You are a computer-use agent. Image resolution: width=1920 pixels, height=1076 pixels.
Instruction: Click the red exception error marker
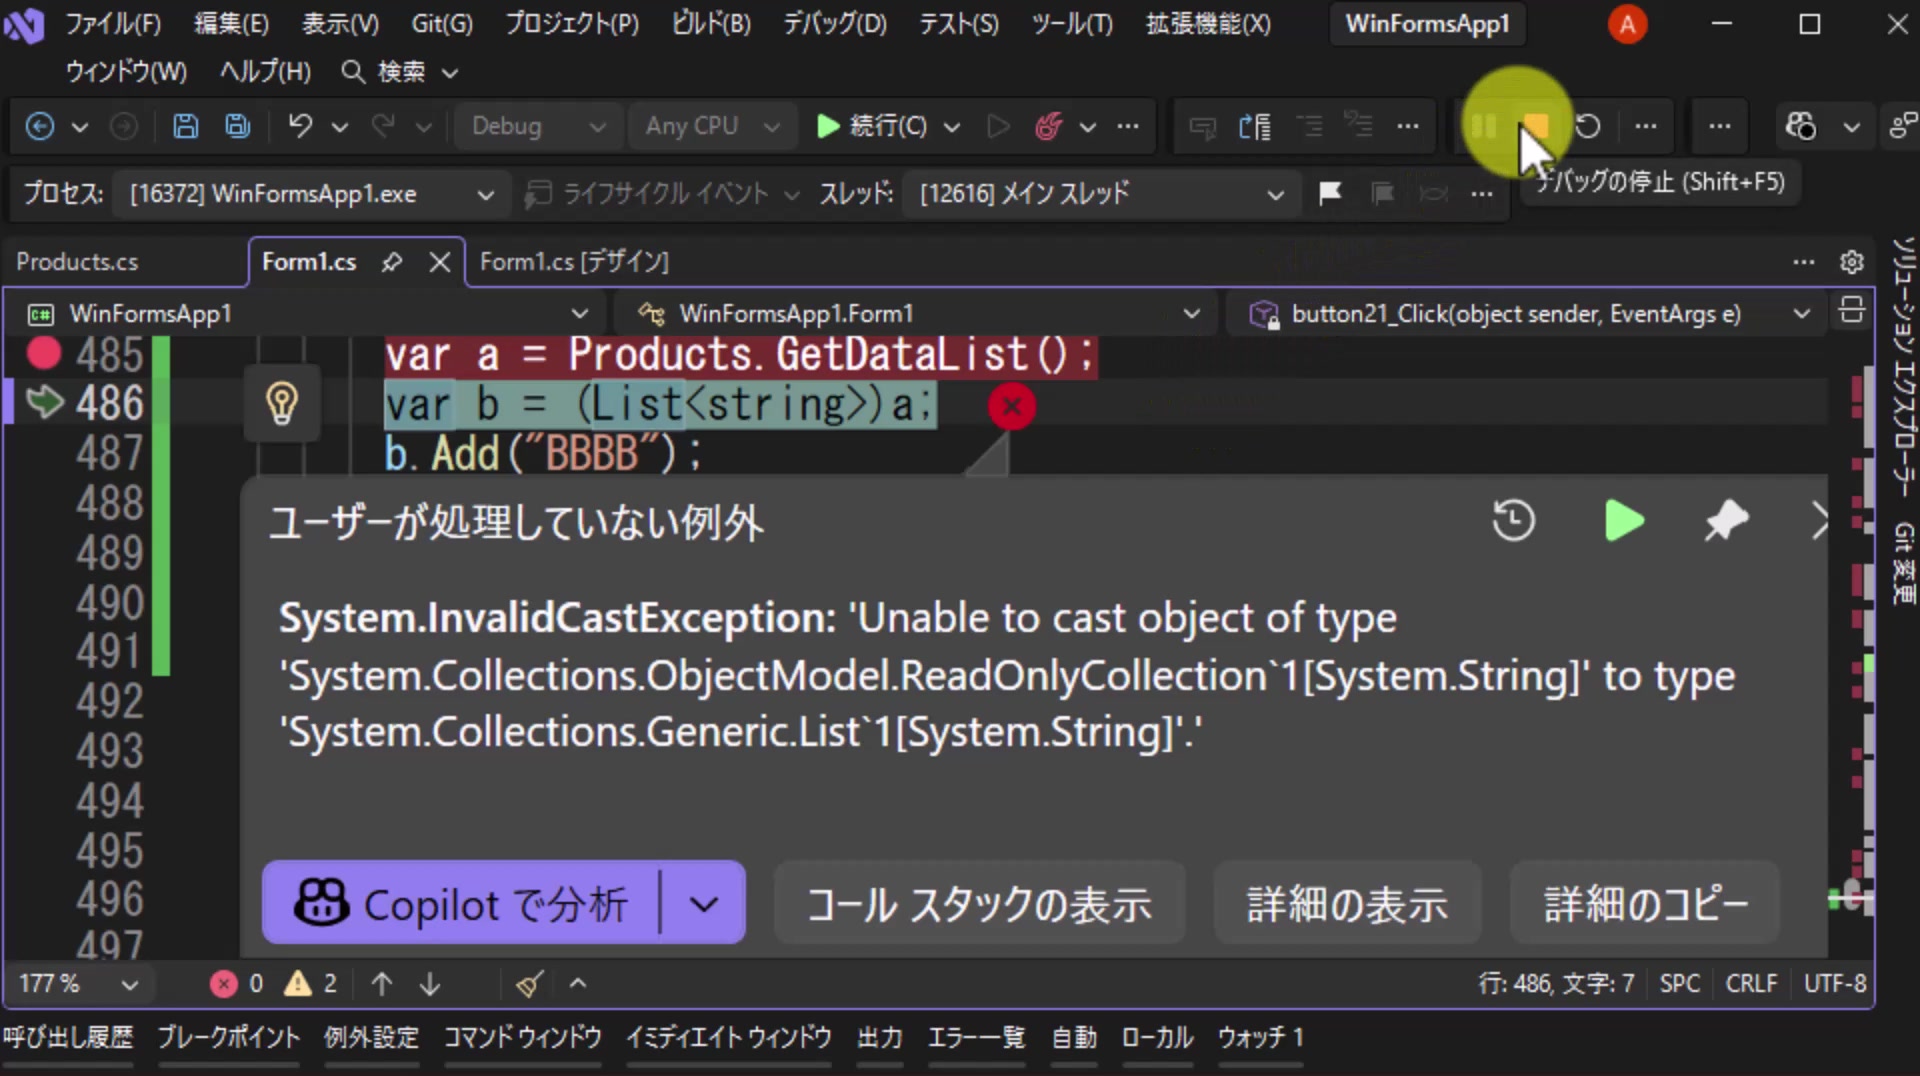coord(1012,406)
